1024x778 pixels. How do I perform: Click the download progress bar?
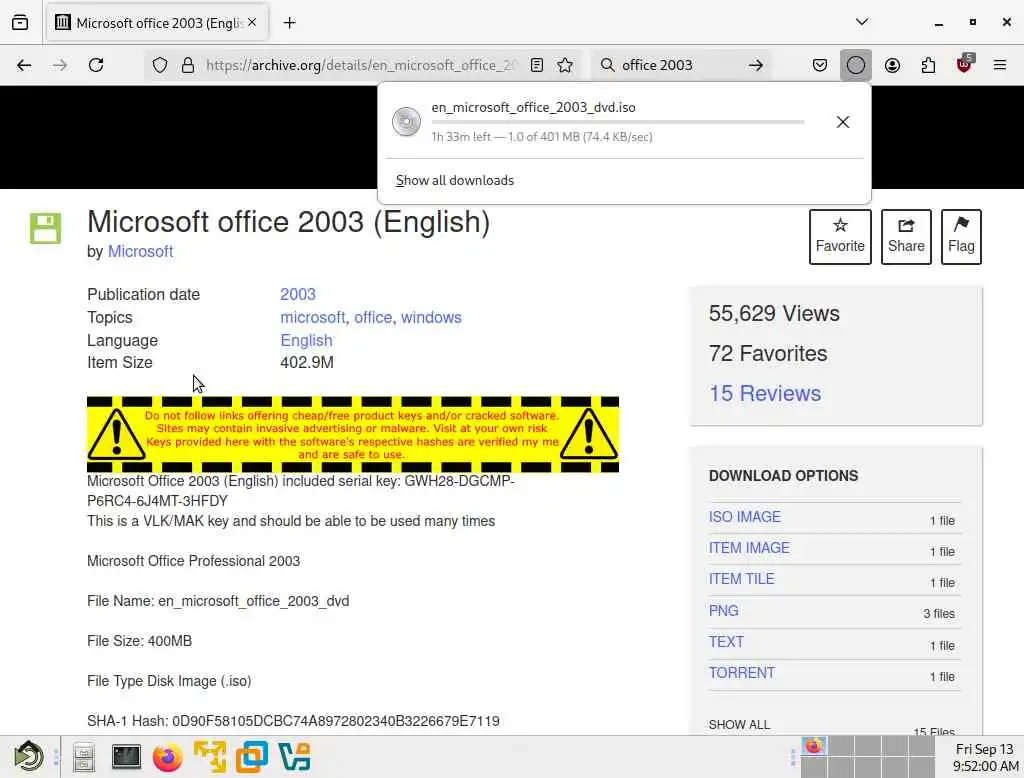coord(618,122)
